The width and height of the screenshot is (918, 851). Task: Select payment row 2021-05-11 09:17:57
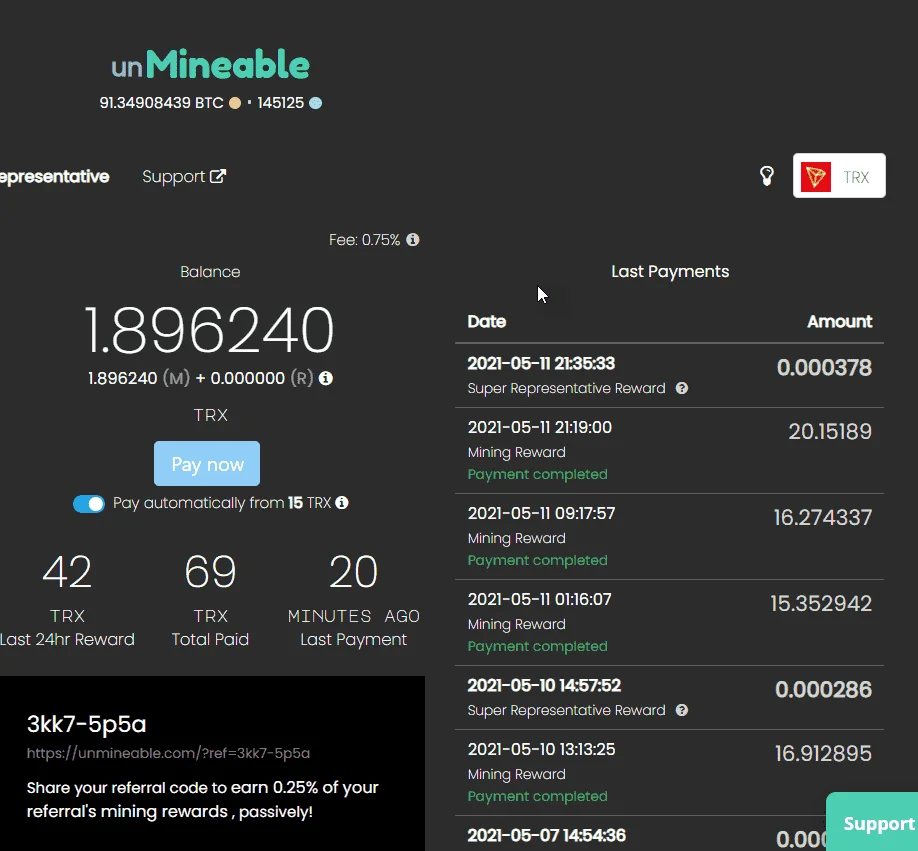669,537
